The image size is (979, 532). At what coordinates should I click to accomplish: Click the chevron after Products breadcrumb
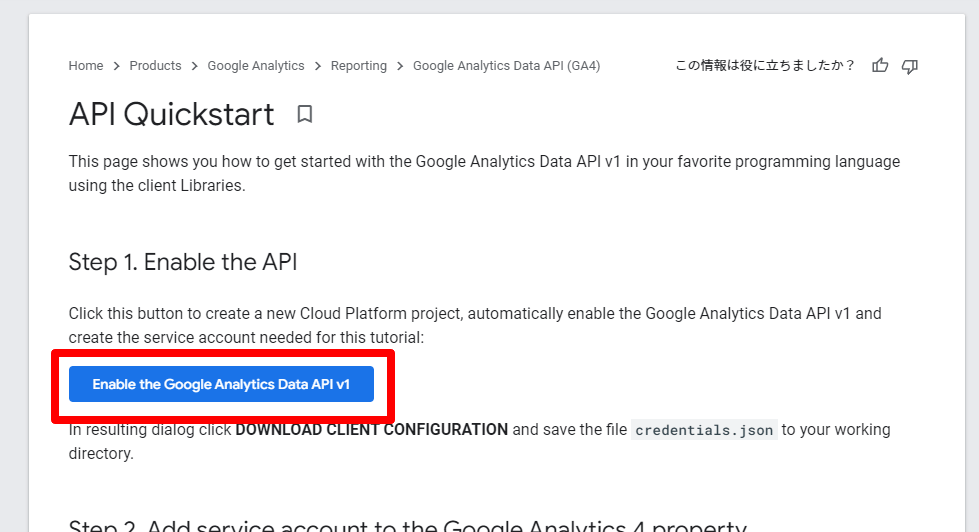tap(195, 66)
